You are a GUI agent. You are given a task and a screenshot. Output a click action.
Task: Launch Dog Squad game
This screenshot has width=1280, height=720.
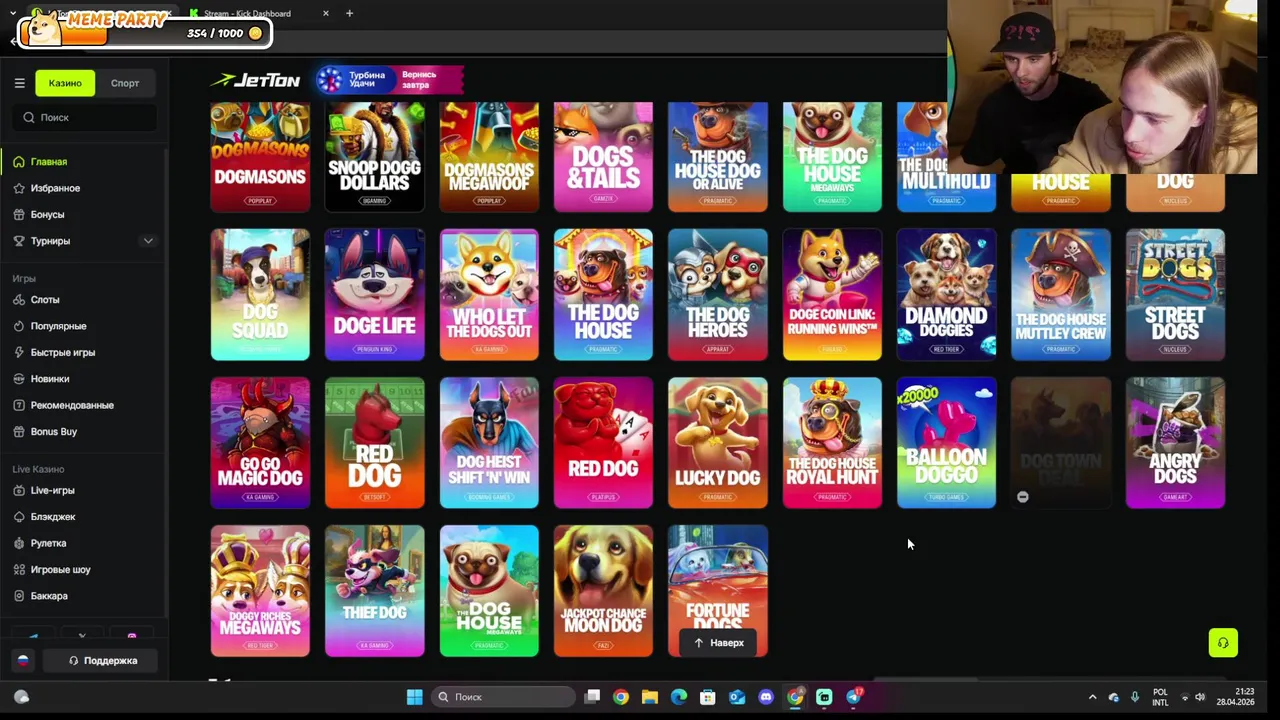point(260,294)
